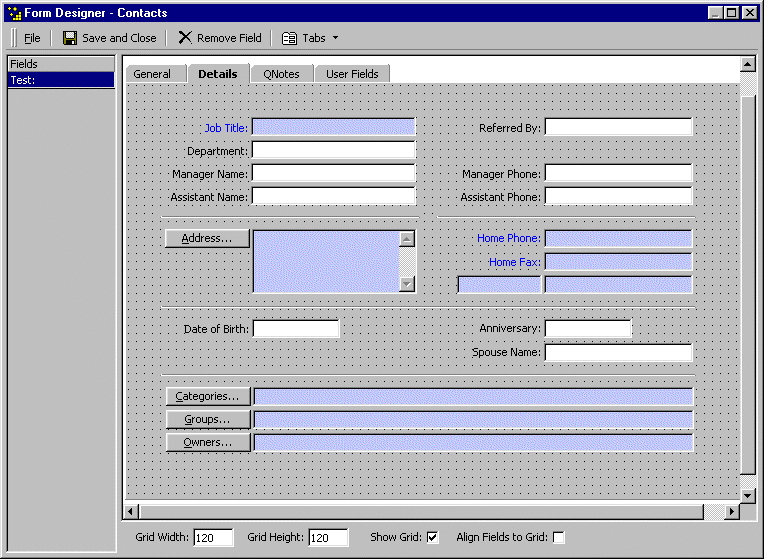The image size is (764, 559).
Task: Click the Address... button
Action: tap(207, 238)
